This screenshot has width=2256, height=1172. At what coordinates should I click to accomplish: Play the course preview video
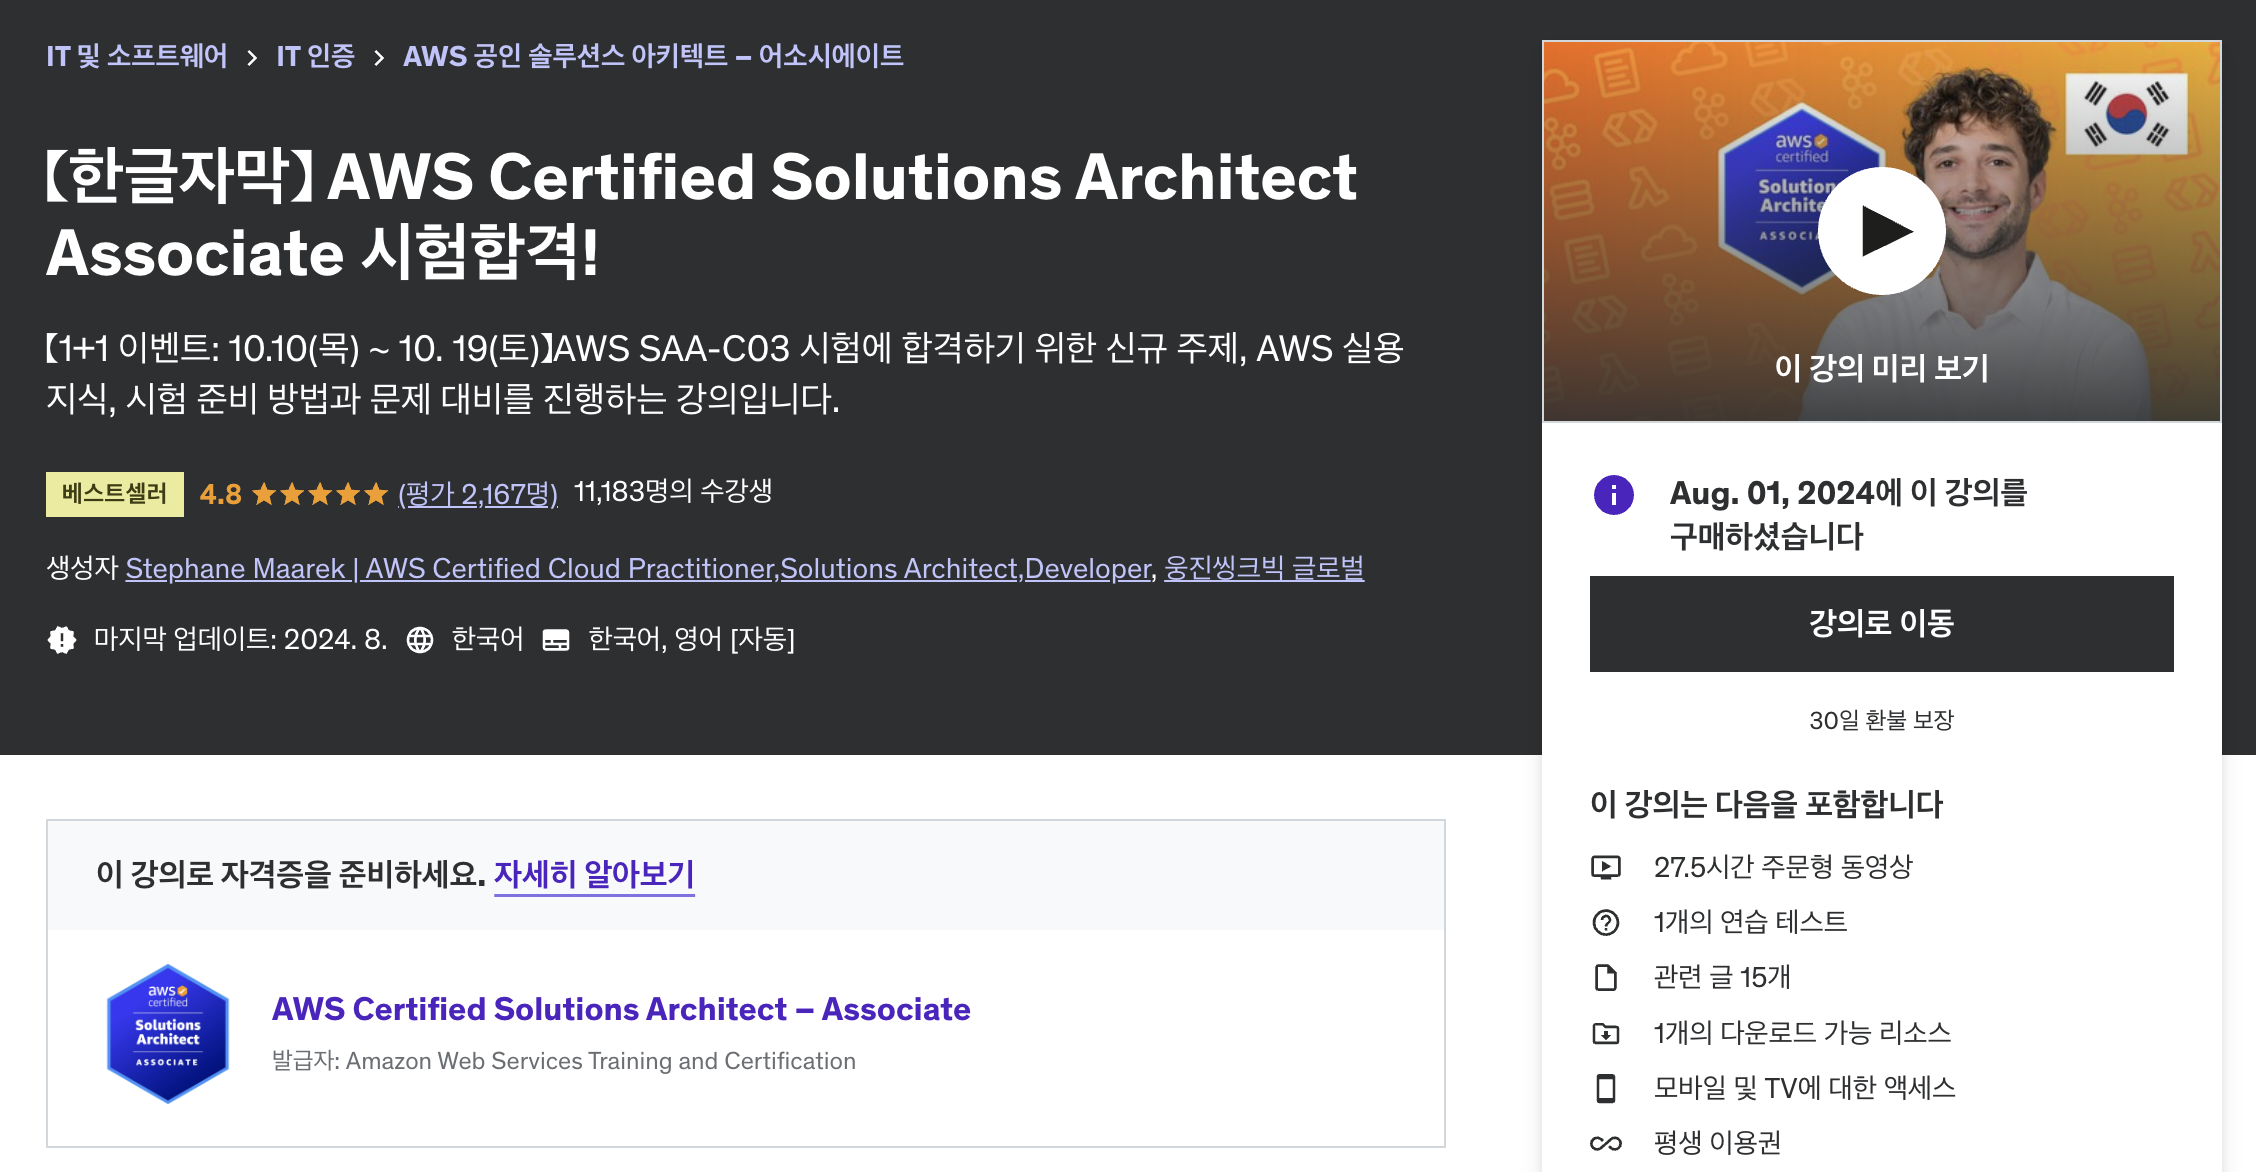pyautogui.click(x=1881, y=231)
